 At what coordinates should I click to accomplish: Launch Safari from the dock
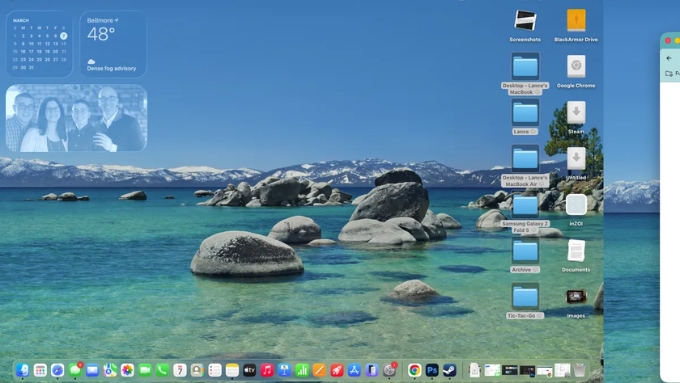[x=57, y=370]
